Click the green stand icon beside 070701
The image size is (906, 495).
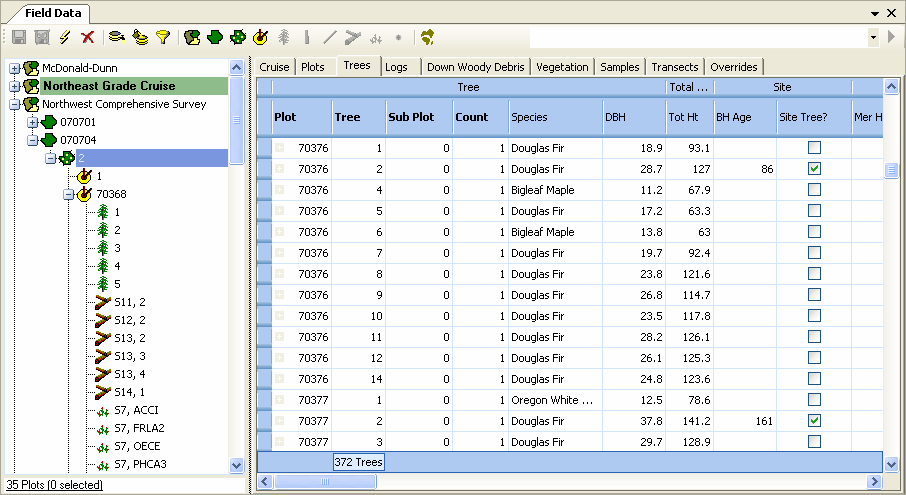[x=49, y=122]
